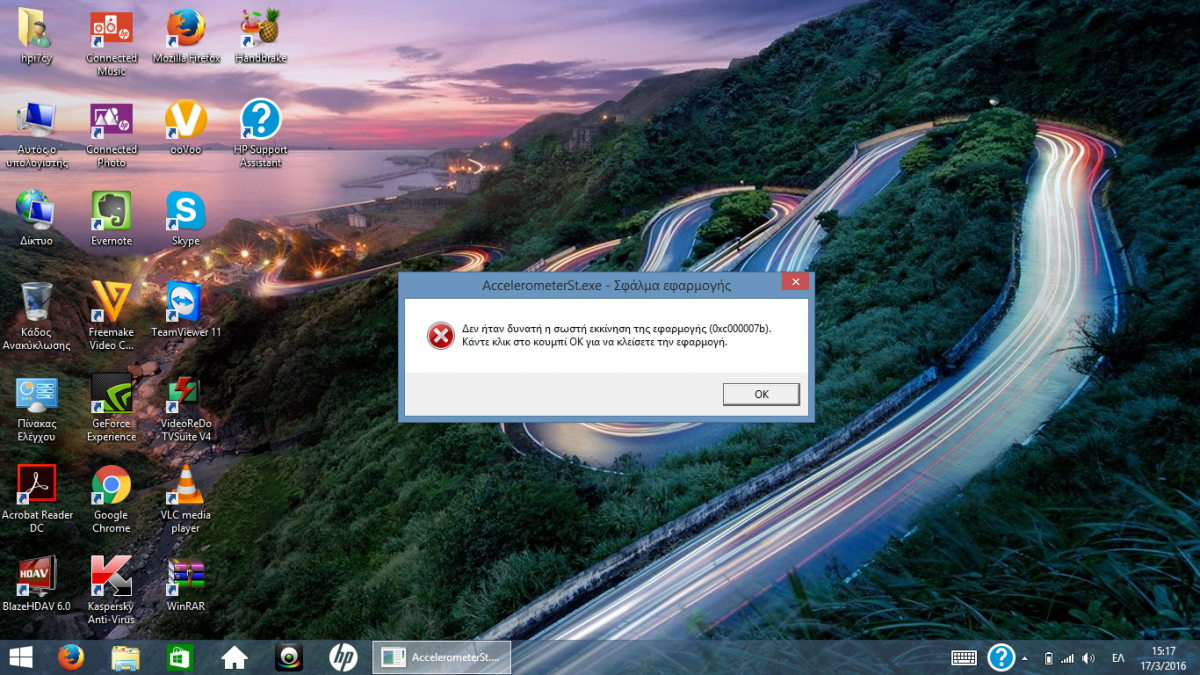Open the round eye-icon app on the taskbar
This screenshot has height=675, width=1200.
289,657
